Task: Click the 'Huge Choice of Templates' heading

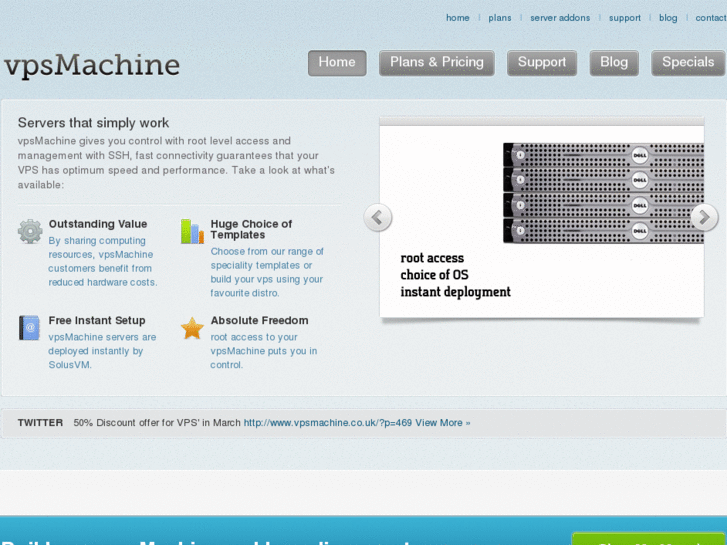Action: 251,229
